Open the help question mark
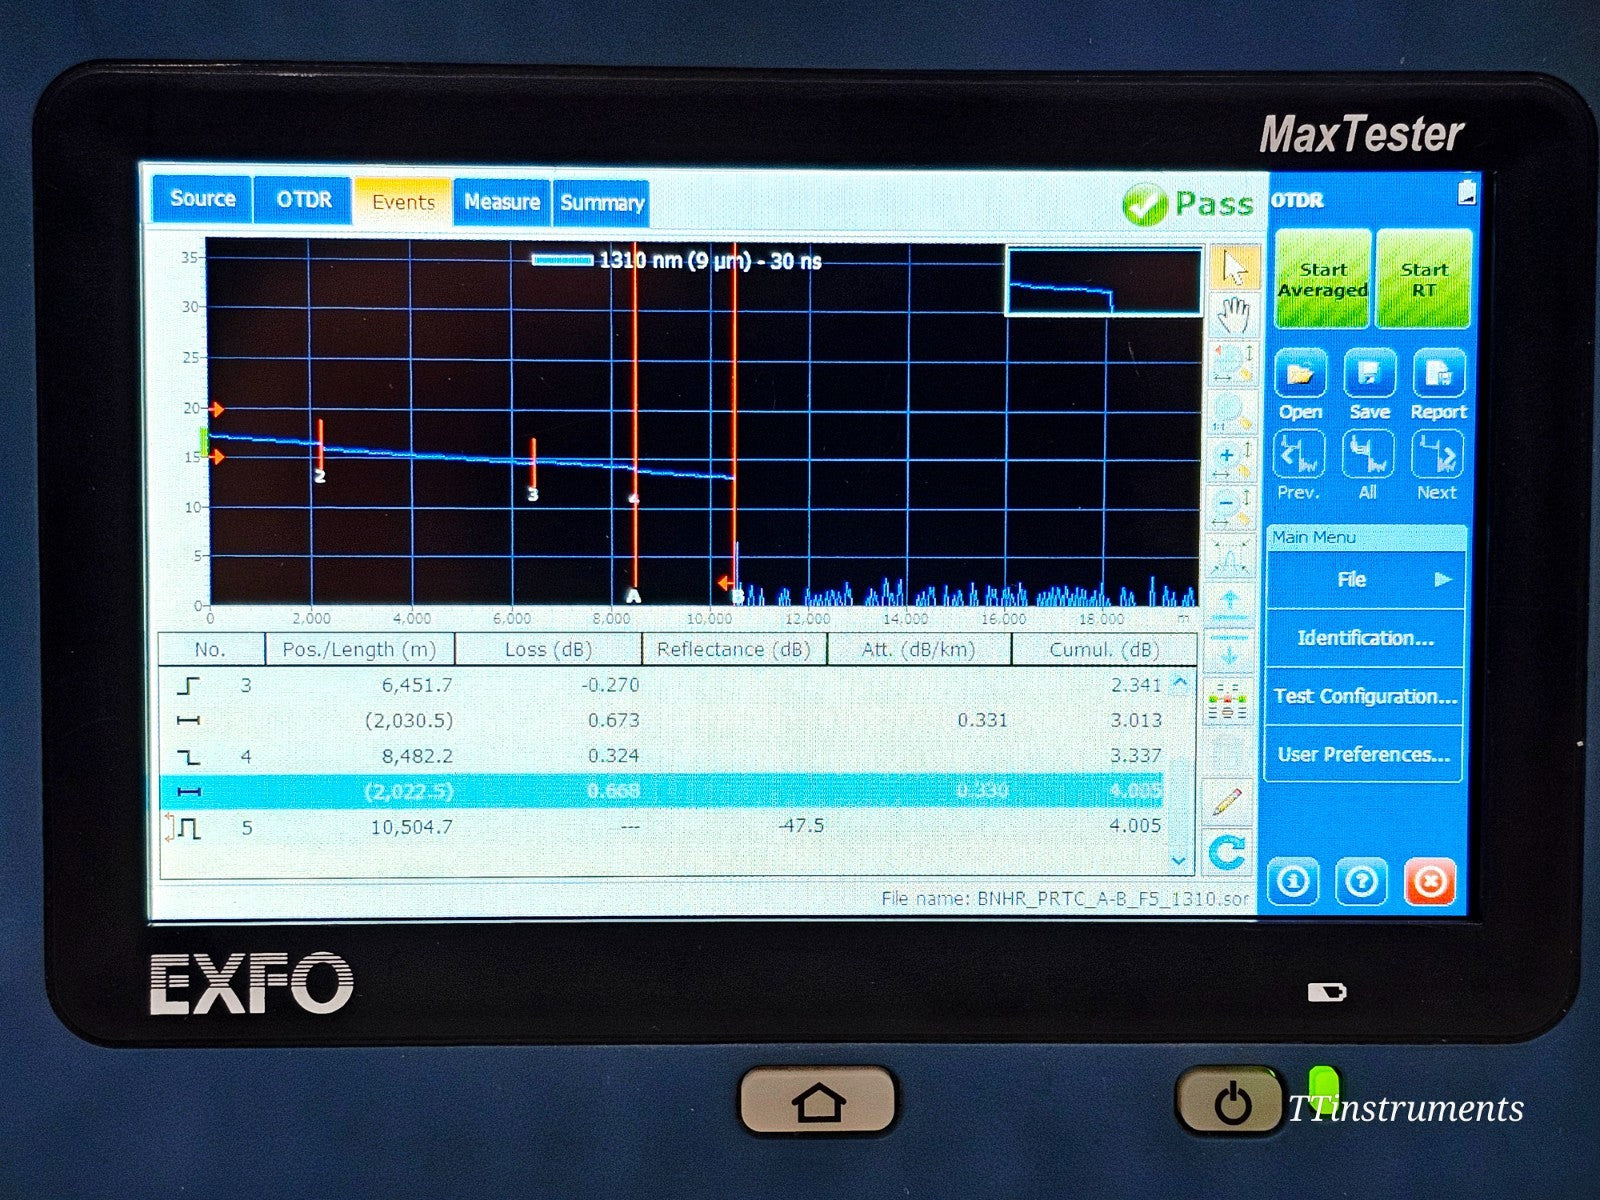 pos(1361,882)
